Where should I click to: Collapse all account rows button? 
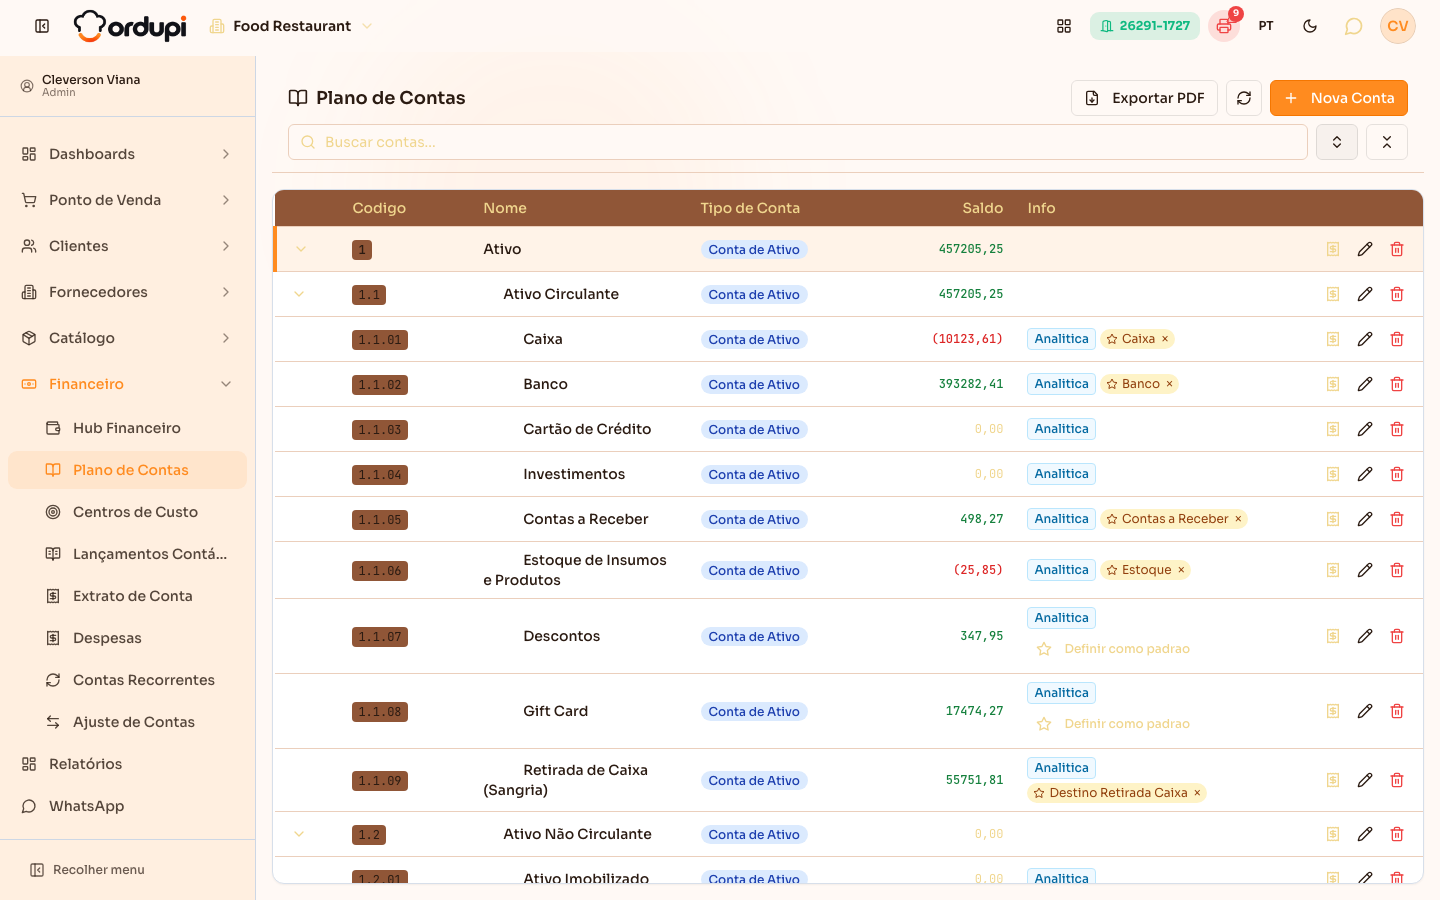[x=1387, y=142]
